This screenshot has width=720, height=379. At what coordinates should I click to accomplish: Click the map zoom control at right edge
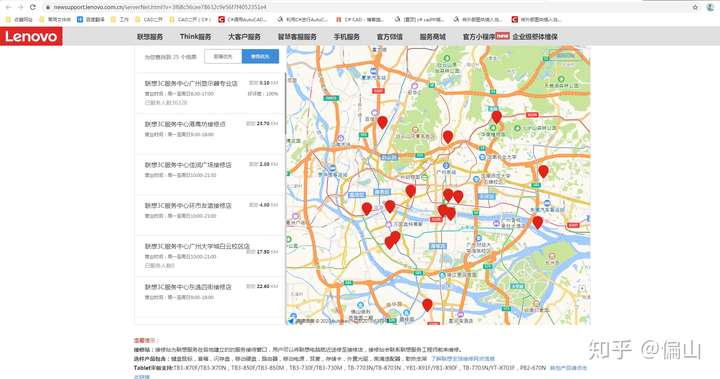(x=582, y=288)
